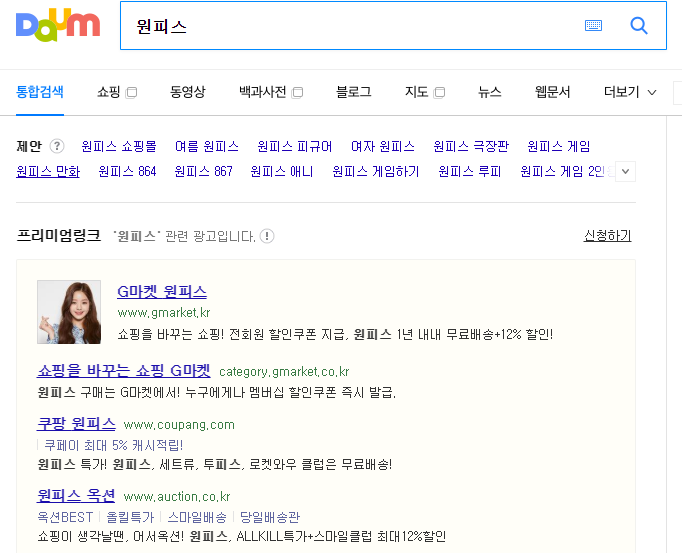Image resolution: width=682 pixels, height=553 pixels.
Task: Click the 프리미엄링크 section heading
Action: click(x=59, y=236)
